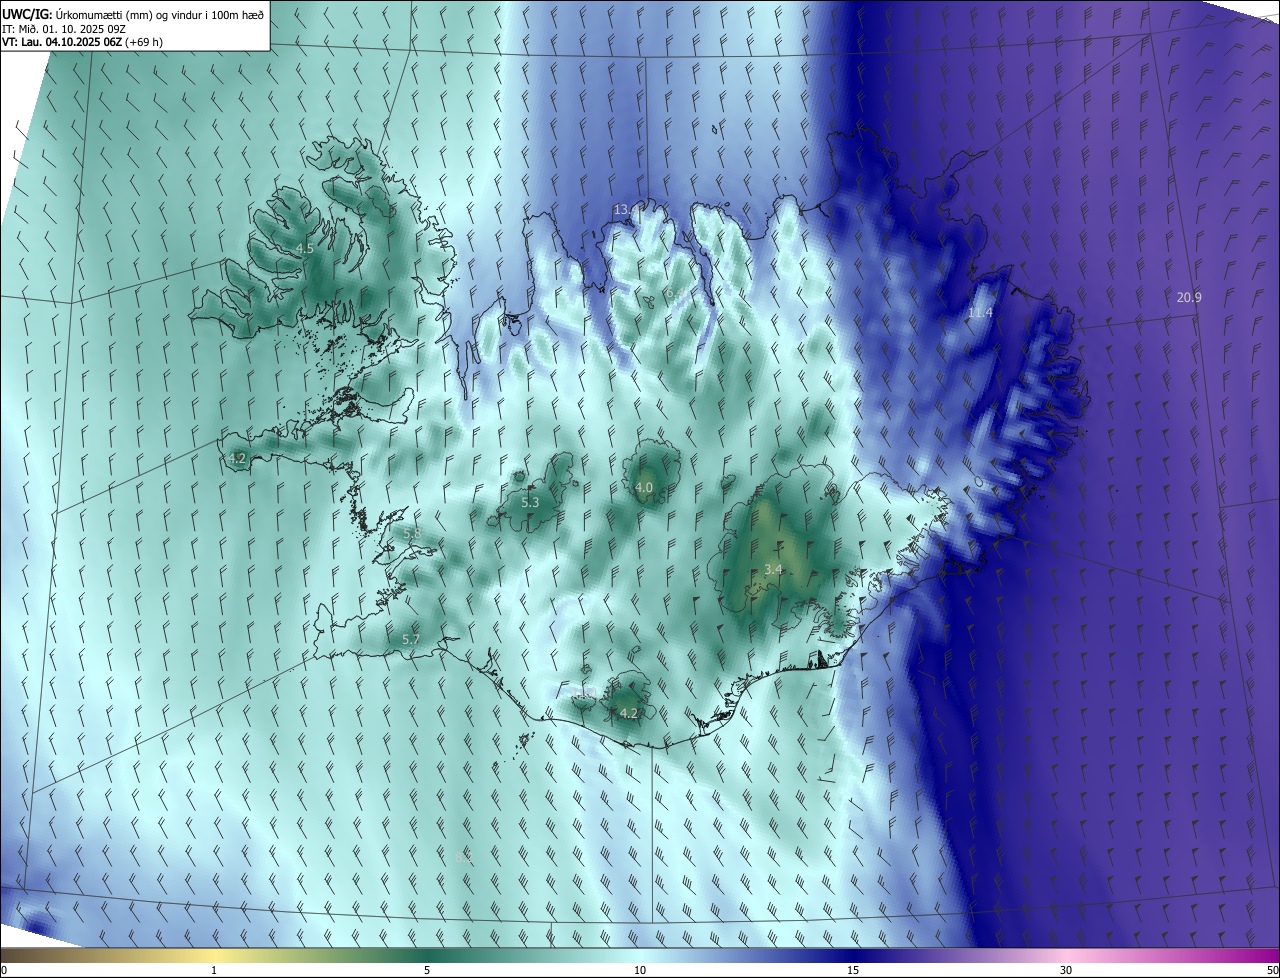Click the 50 tick label on the color scale
Screen dimensions: 1280x978
(x=1272, y=970)
